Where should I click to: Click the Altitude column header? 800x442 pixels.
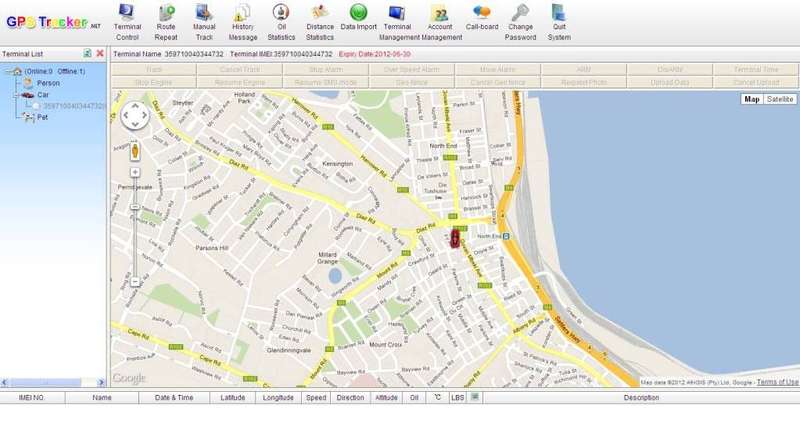386,398
